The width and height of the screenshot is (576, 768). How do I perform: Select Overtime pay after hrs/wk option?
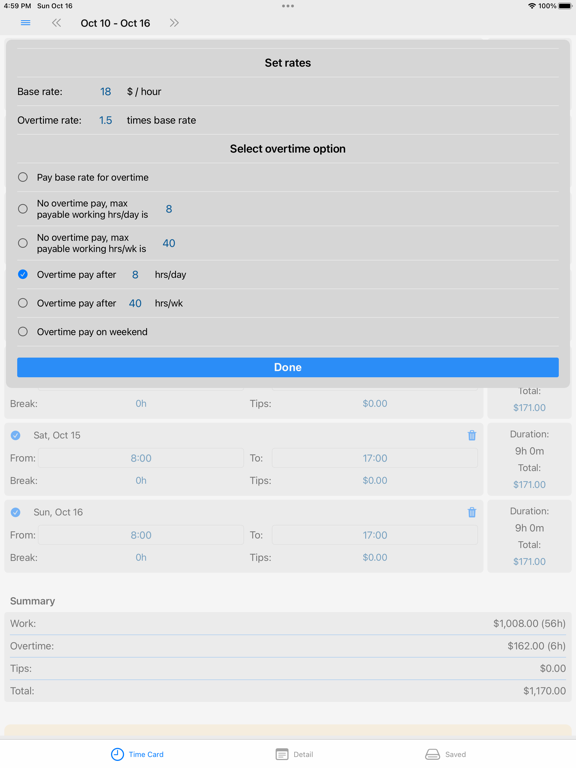tap(23, 303)
